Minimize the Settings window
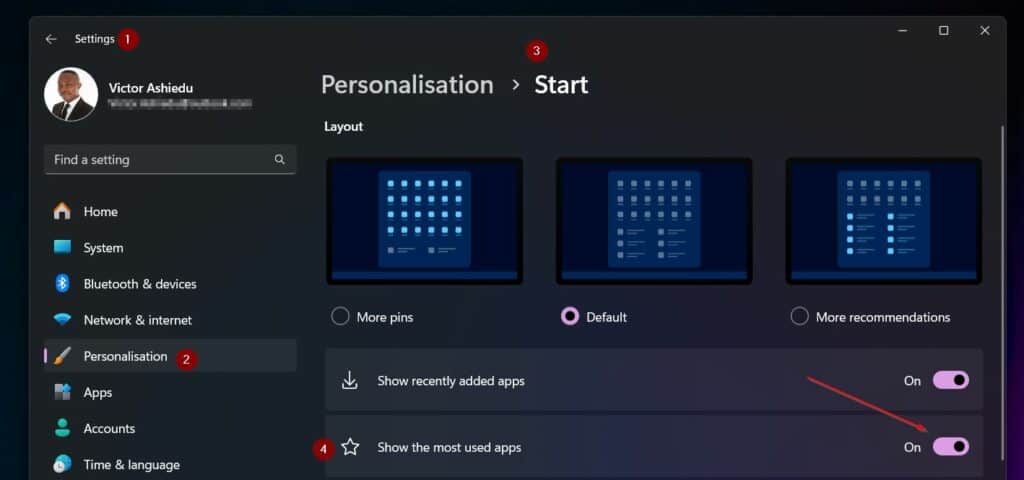Image resolution: width=1024 pixels, height=480 pixels. click(903, 31)
